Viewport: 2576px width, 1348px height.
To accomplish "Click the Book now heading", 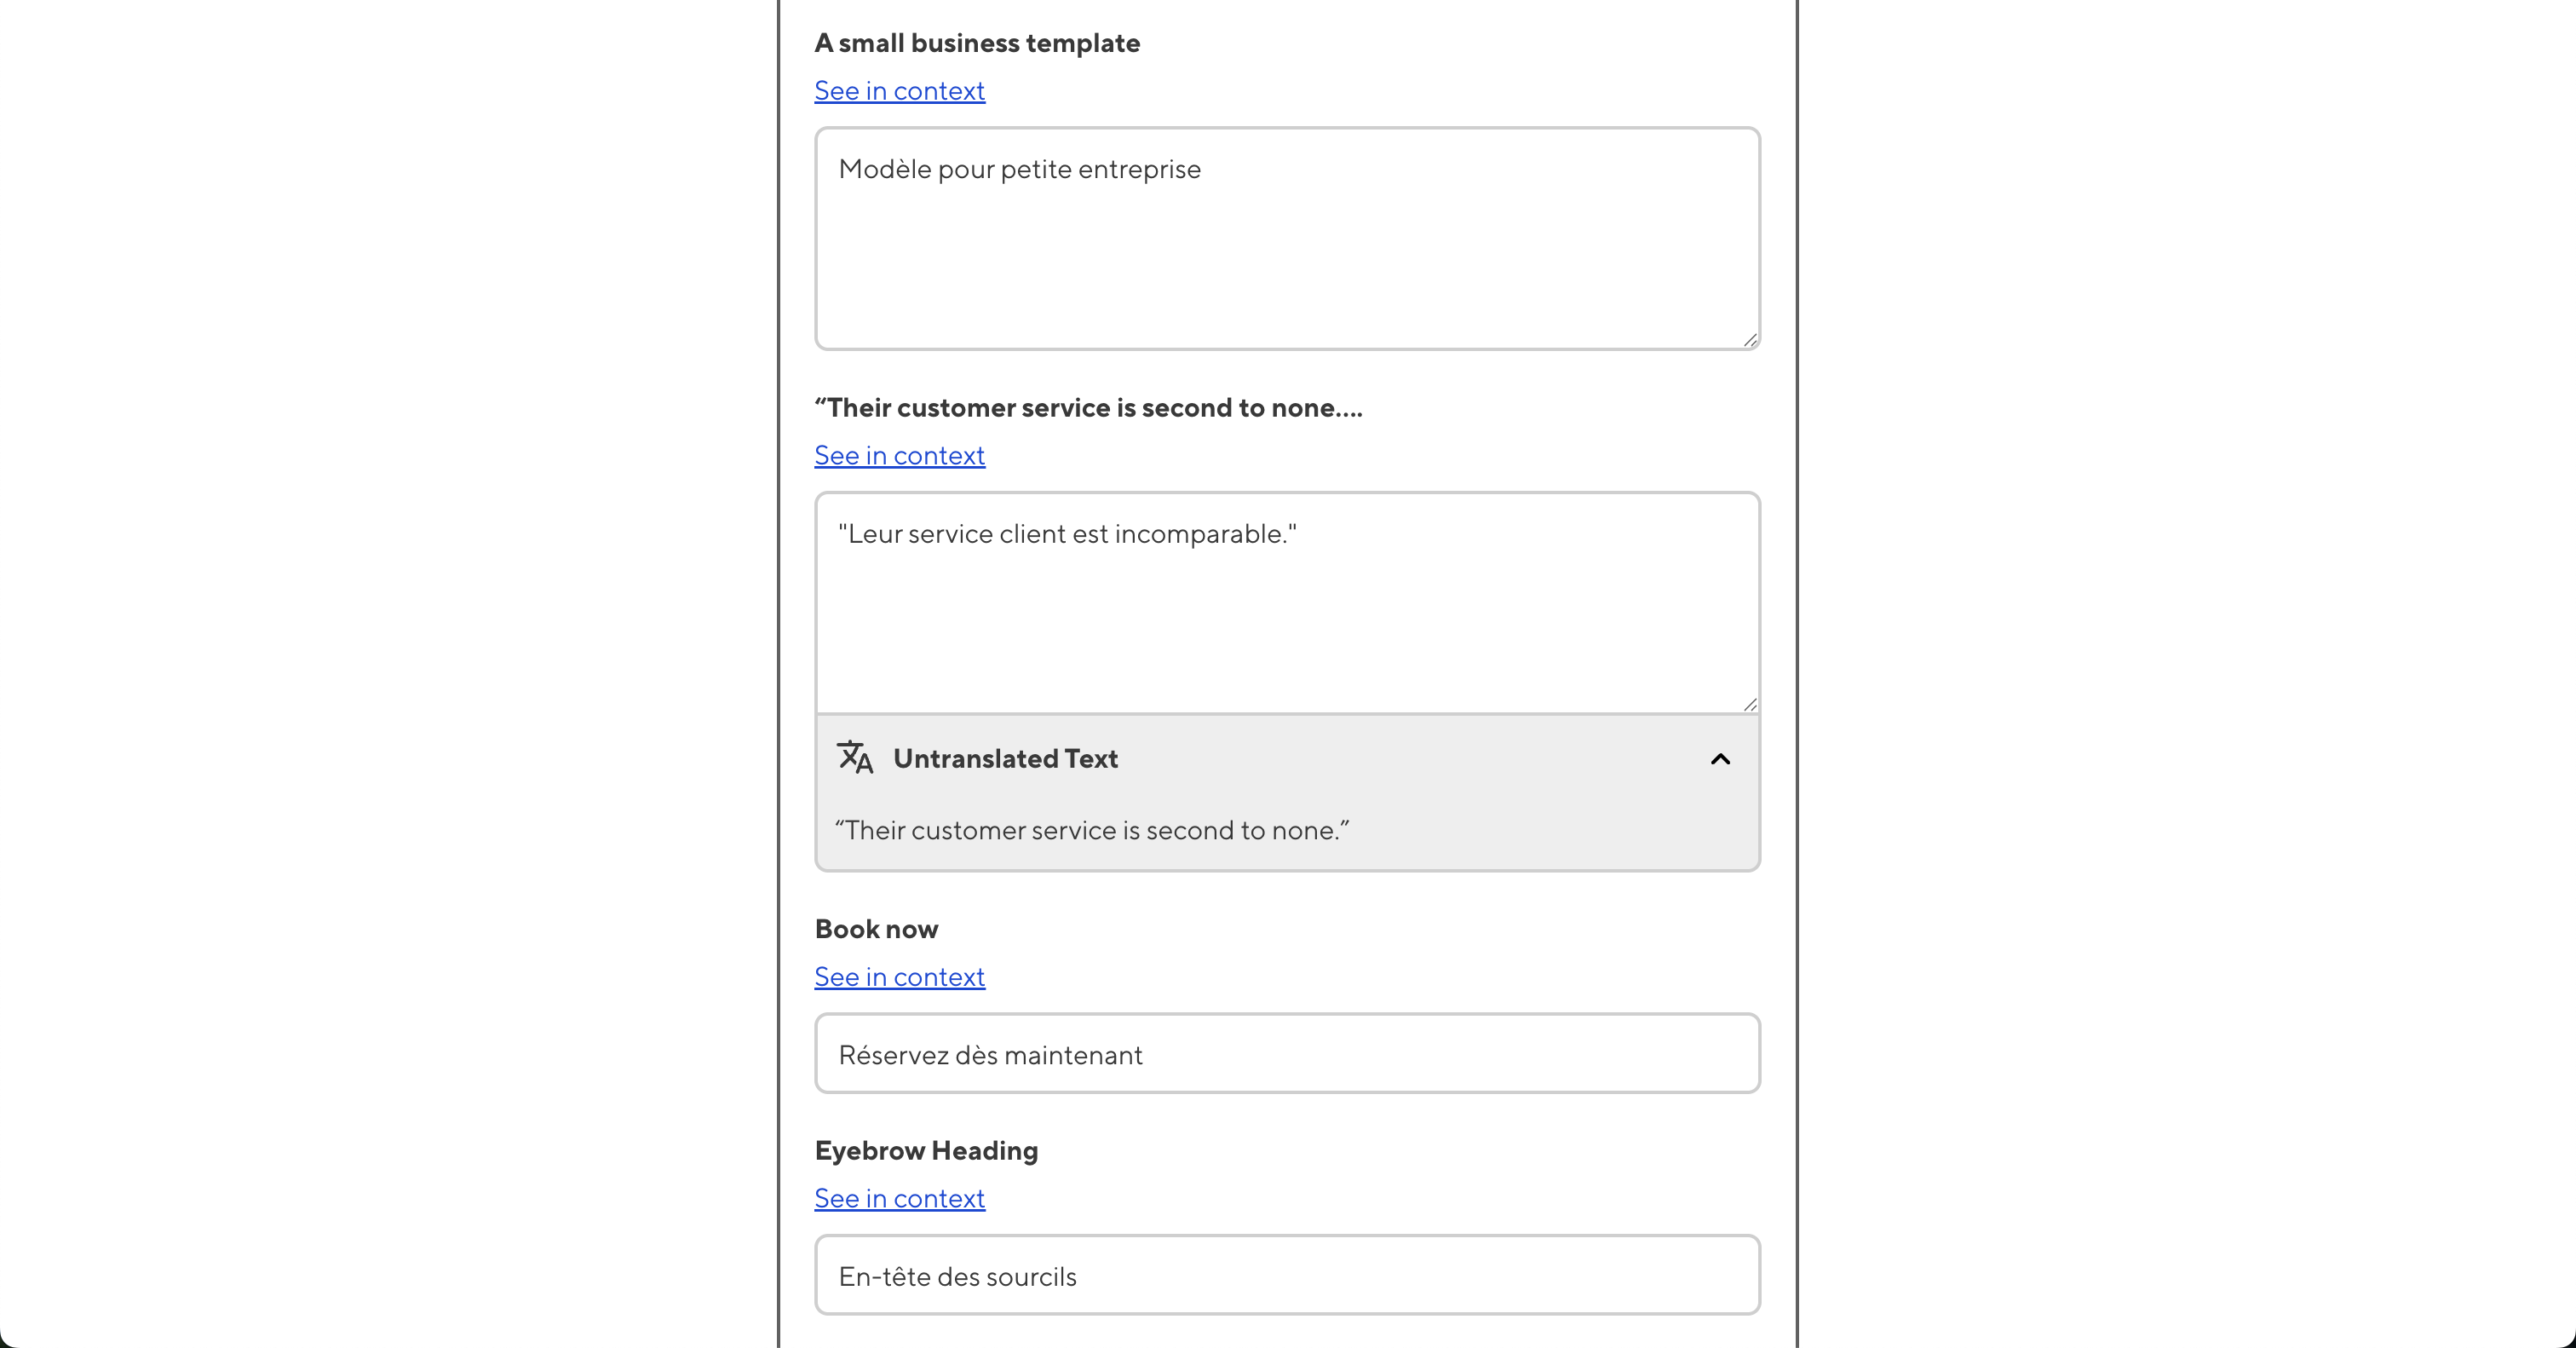I will click(x=876, y=929).
